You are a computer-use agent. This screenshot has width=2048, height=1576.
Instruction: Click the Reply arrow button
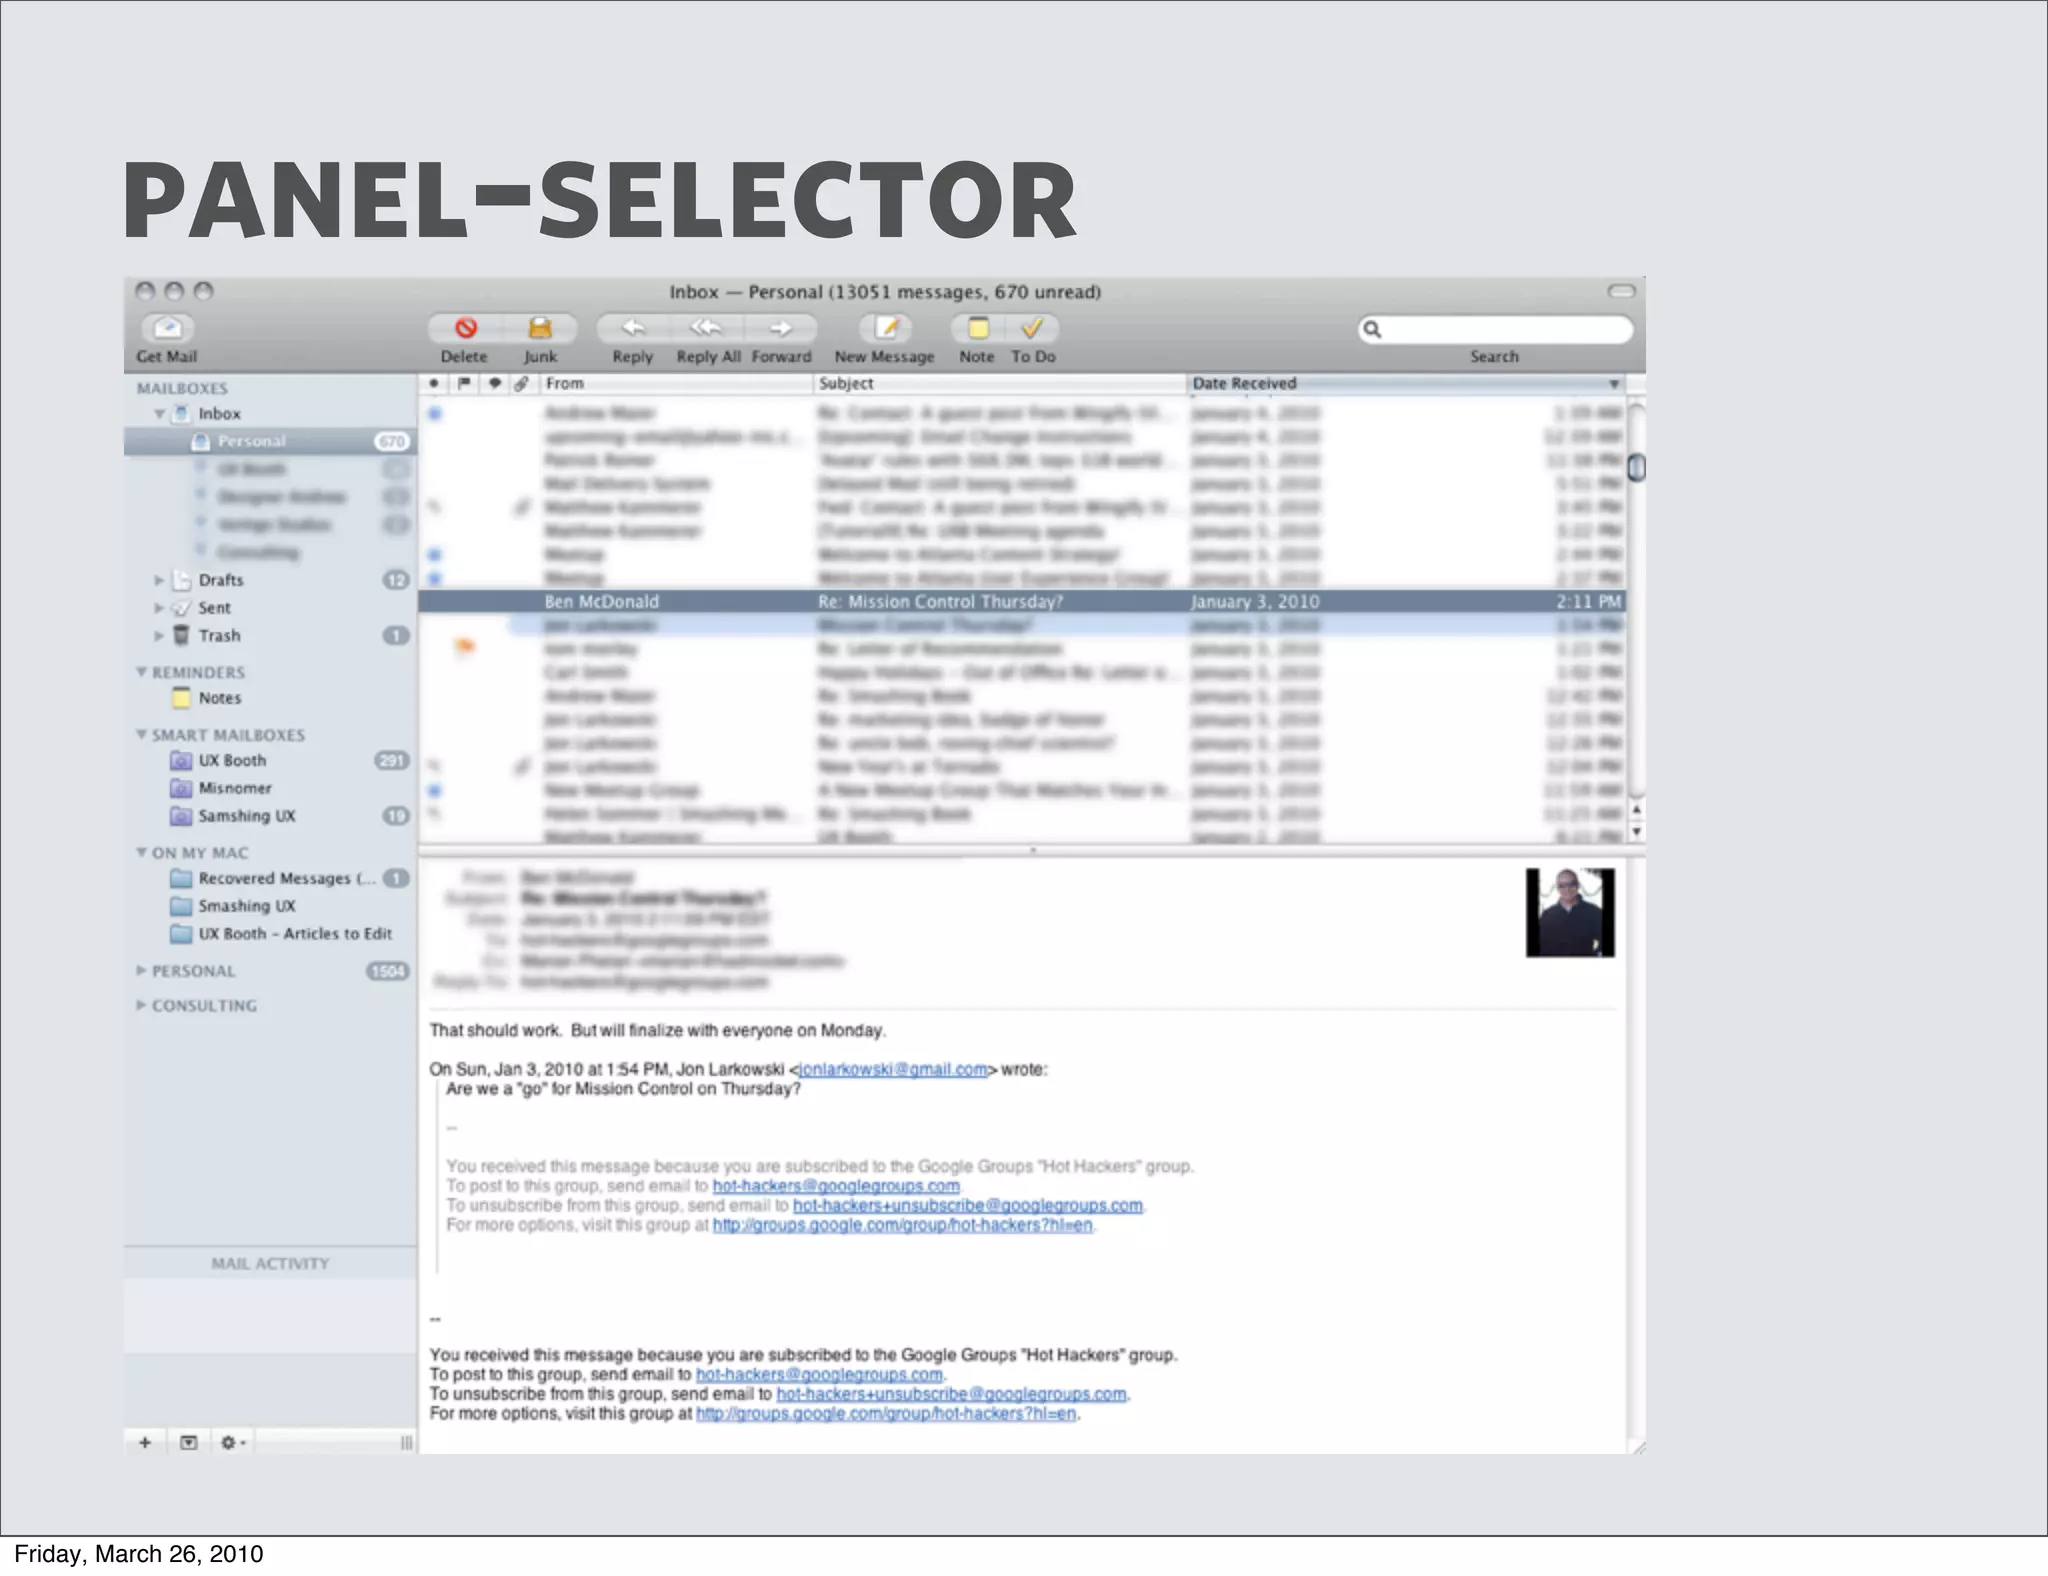click(x=632, y=328)
